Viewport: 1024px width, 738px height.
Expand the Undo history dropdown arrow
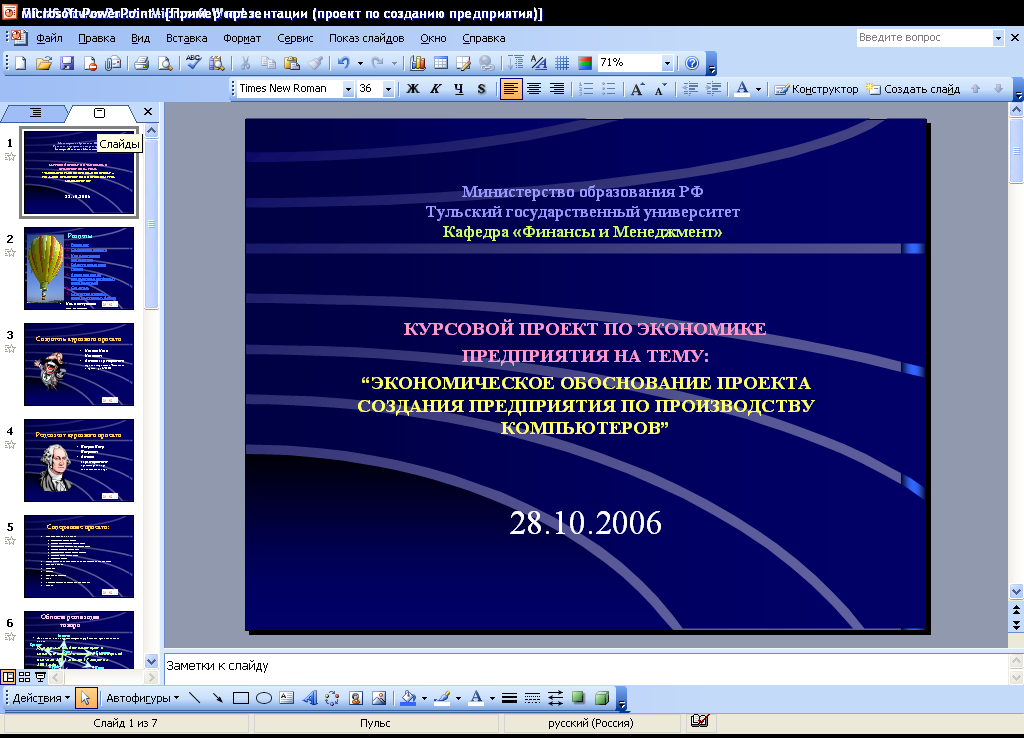point(360,63)
